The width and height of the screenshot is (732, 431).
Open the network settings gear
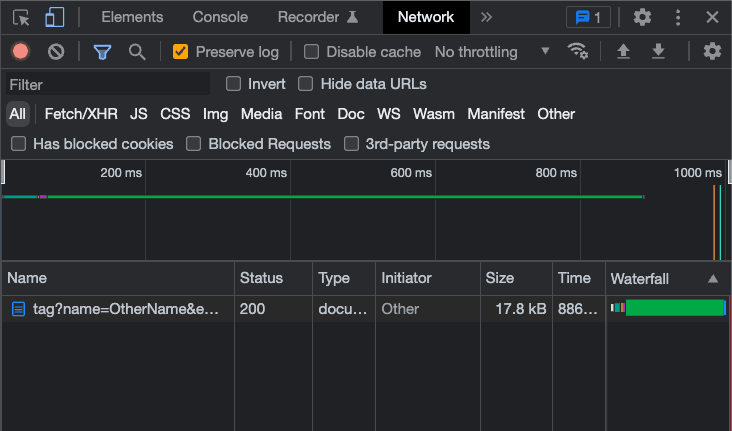712,52
